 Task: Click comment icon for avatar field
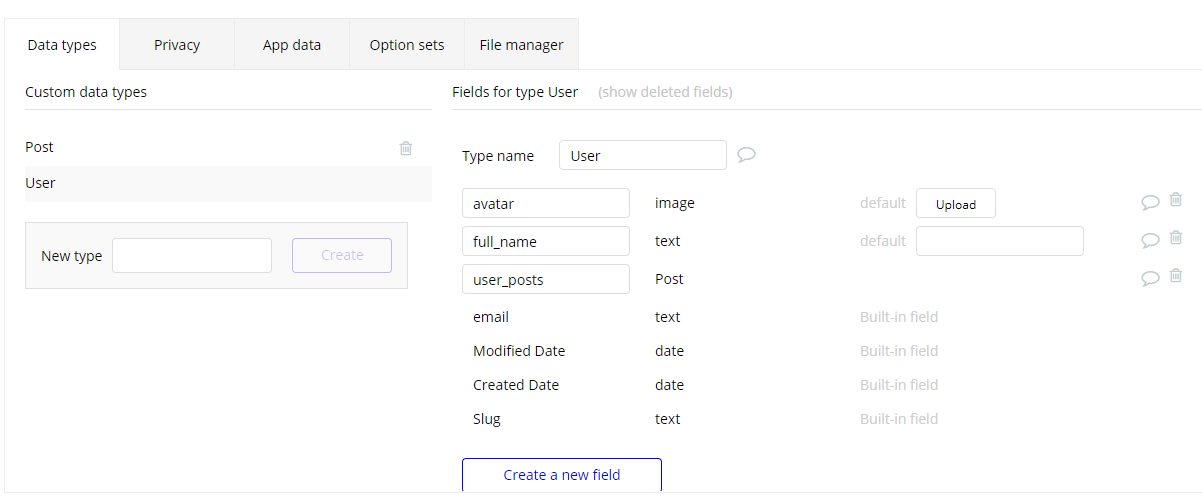[1150, 202]
